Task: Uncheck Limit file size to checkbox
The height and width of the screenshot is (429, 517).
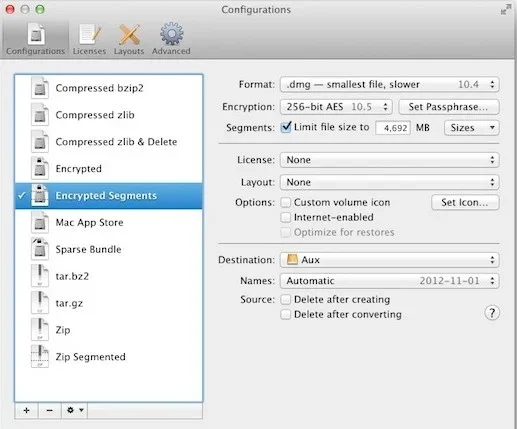Action: pyautogui.click(x=286, y=127)
